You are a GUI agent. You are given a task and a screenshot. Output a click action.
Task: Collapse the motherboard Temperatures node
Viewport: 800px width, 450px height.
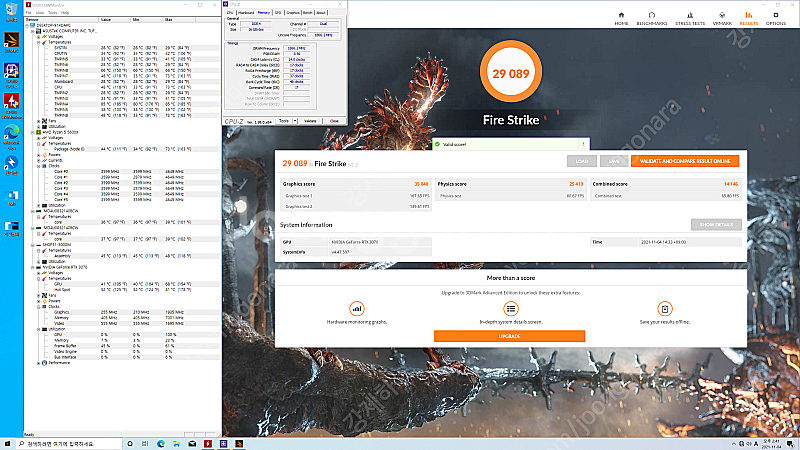(39, 42)
